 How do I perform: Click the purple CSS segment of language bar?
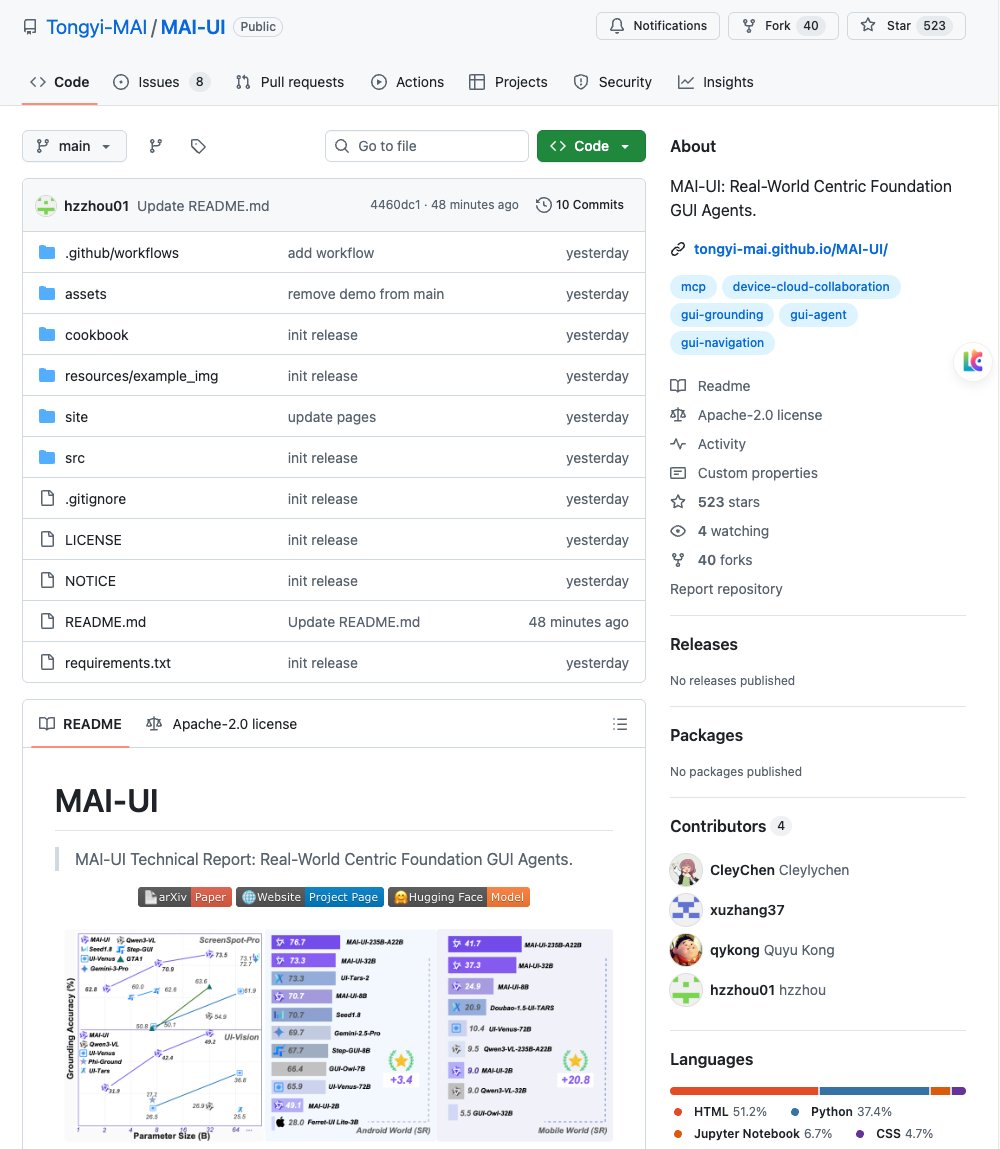(x=959, y=1091)
